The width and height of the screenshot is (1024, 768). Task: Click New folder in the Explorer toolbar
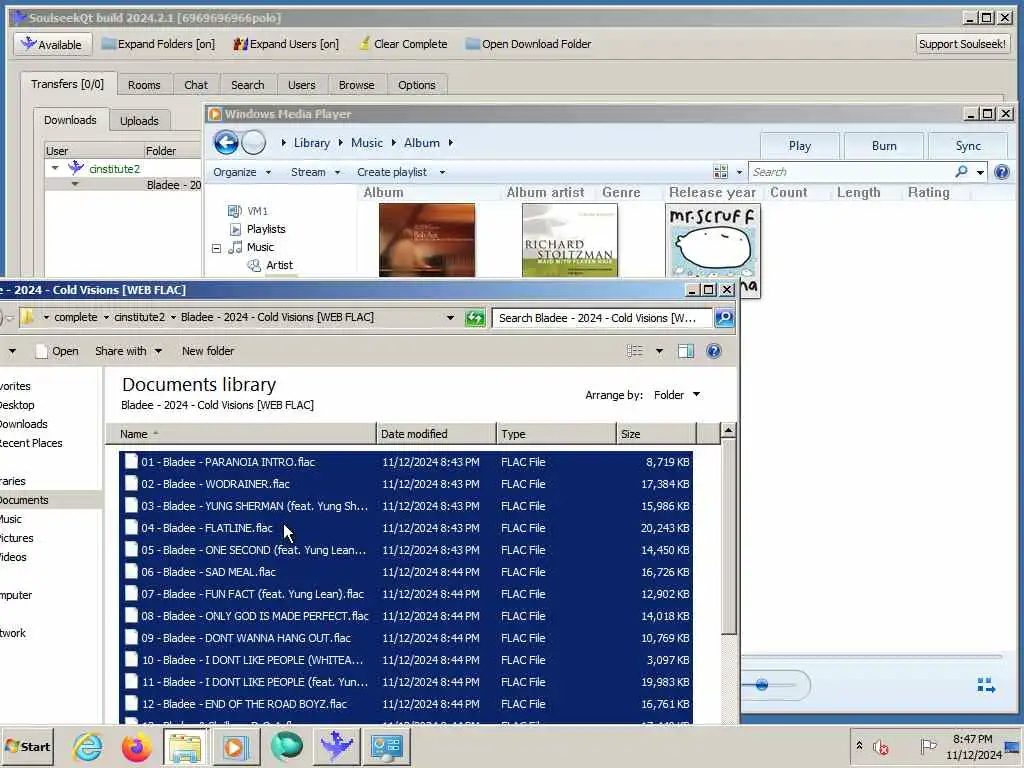tap(208, 351)
